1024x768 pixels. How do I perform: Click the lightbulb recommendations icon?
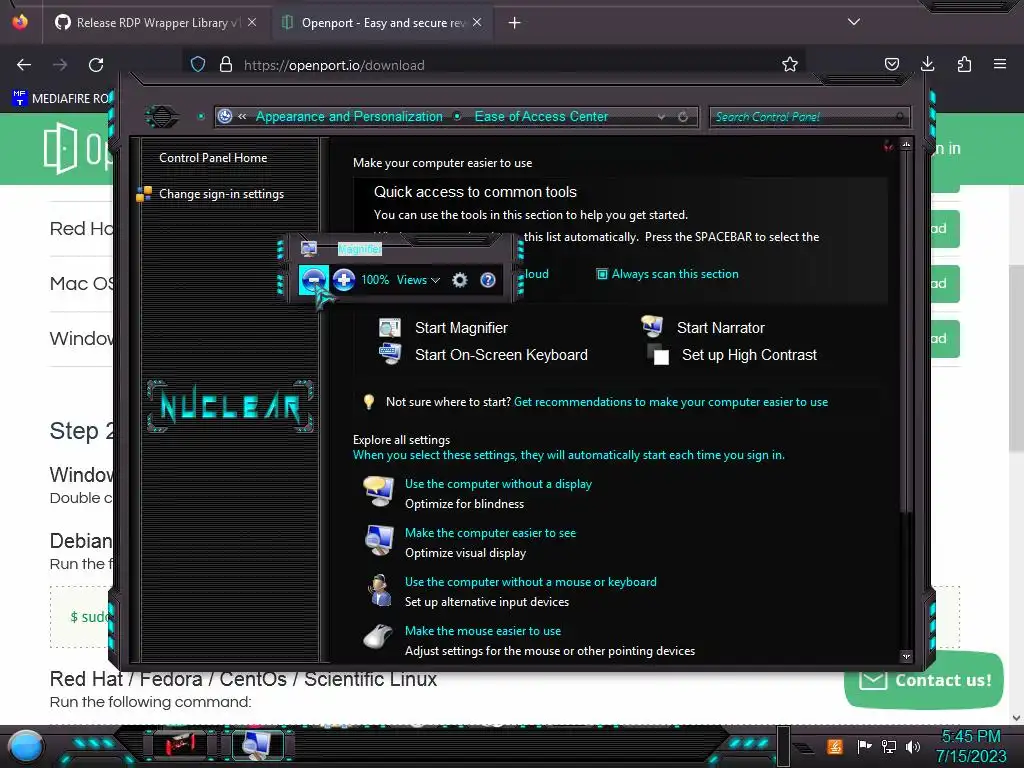(x=369, y=402)
